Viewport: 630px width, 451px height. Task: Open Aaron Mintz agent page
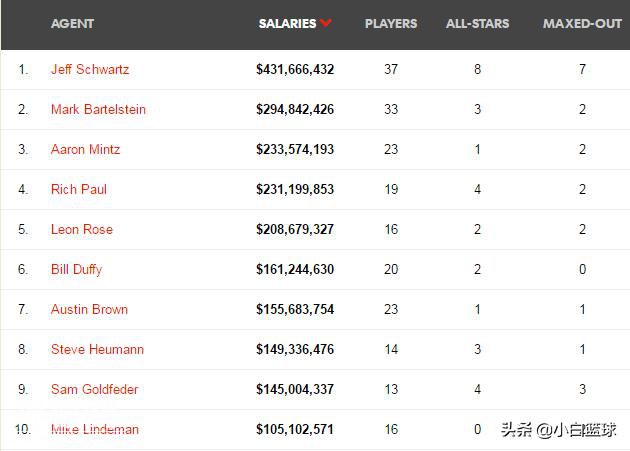pos(85,150)
